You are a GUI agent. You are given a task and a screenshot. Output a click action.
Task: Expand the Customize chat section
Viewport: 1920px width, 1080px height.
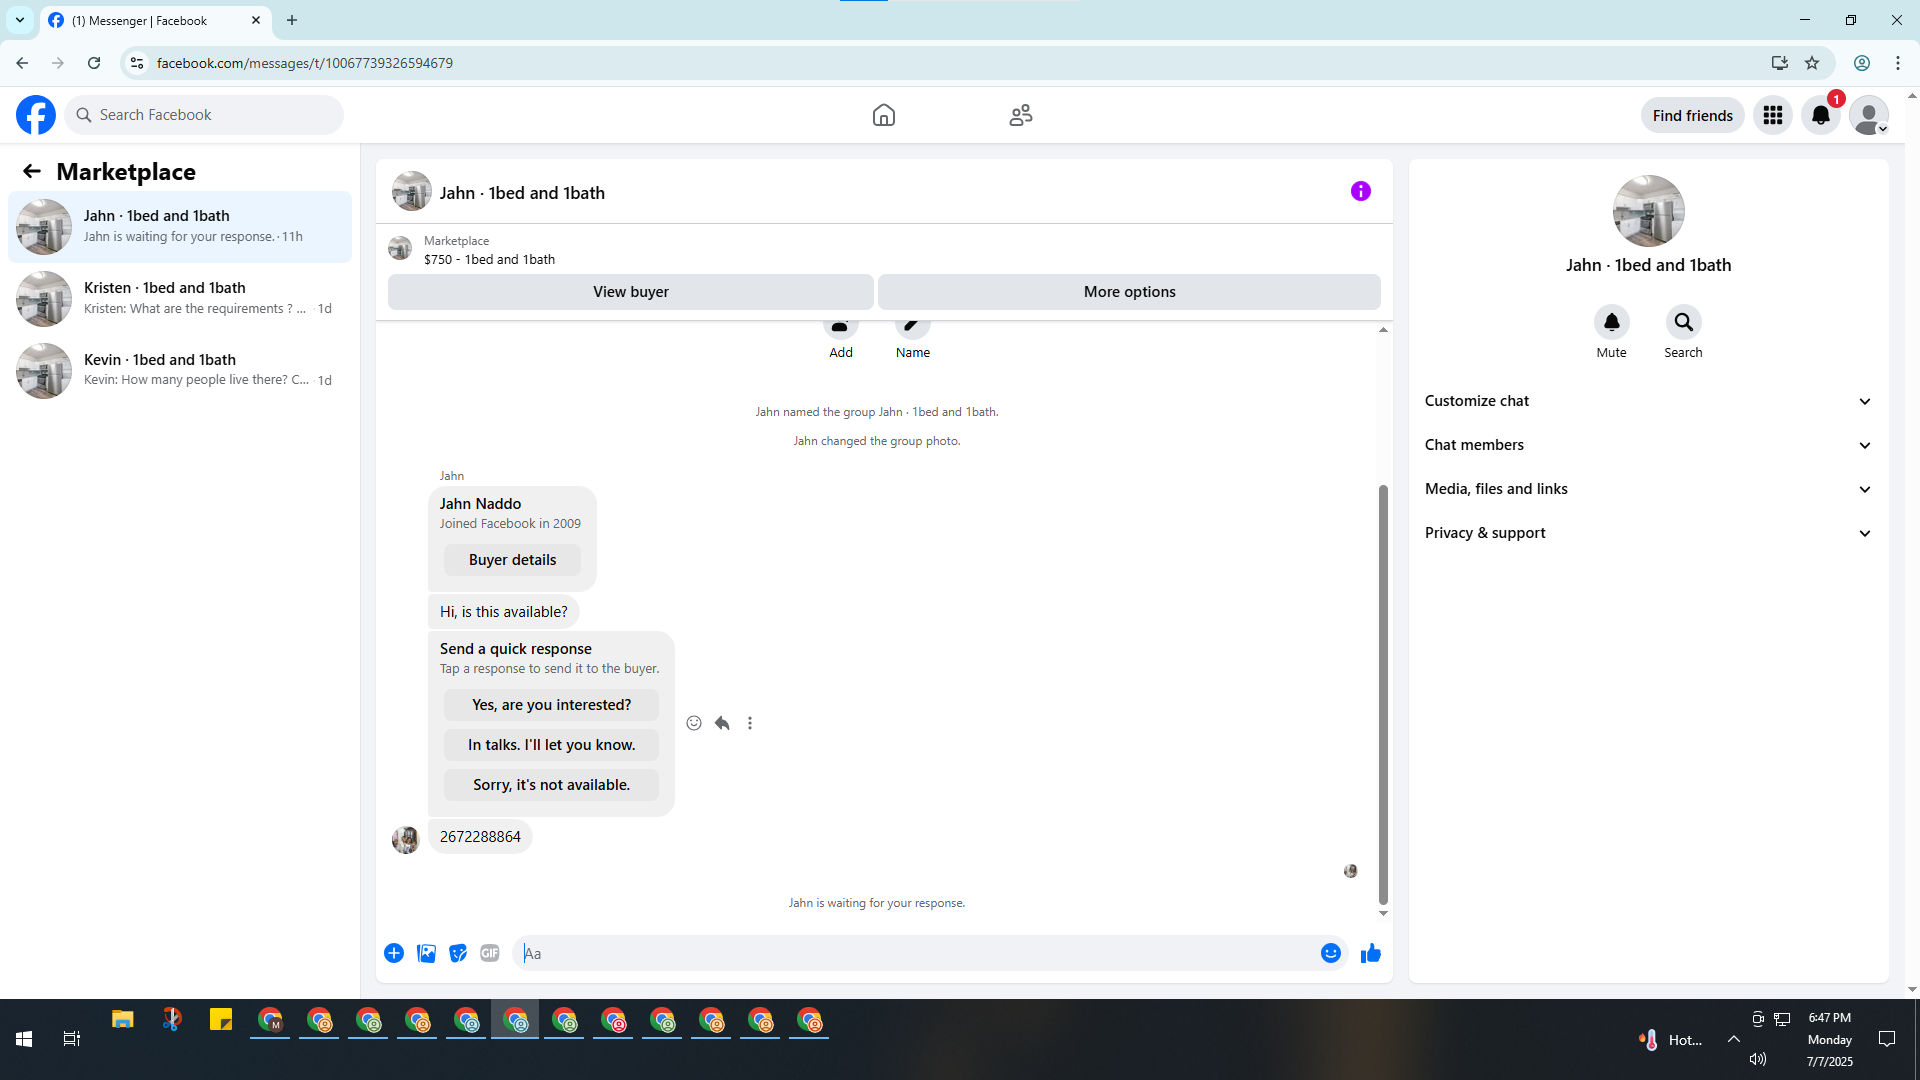1647,401
